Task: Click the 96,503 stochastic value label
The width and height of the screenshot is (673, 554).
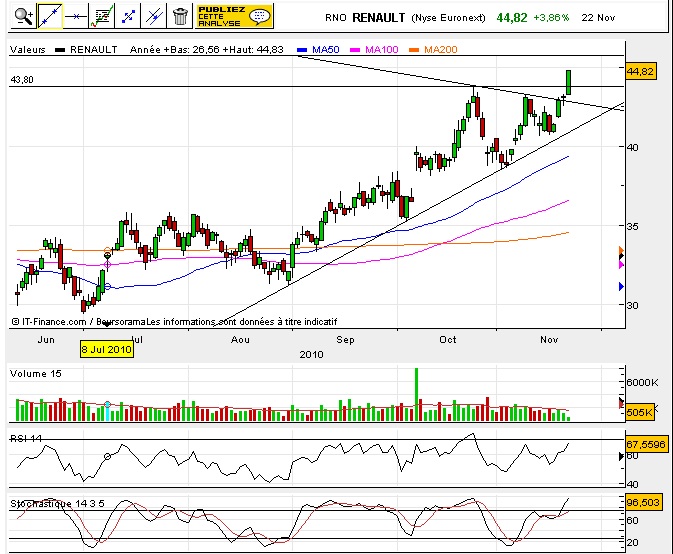Action: [x=643, y=502]
